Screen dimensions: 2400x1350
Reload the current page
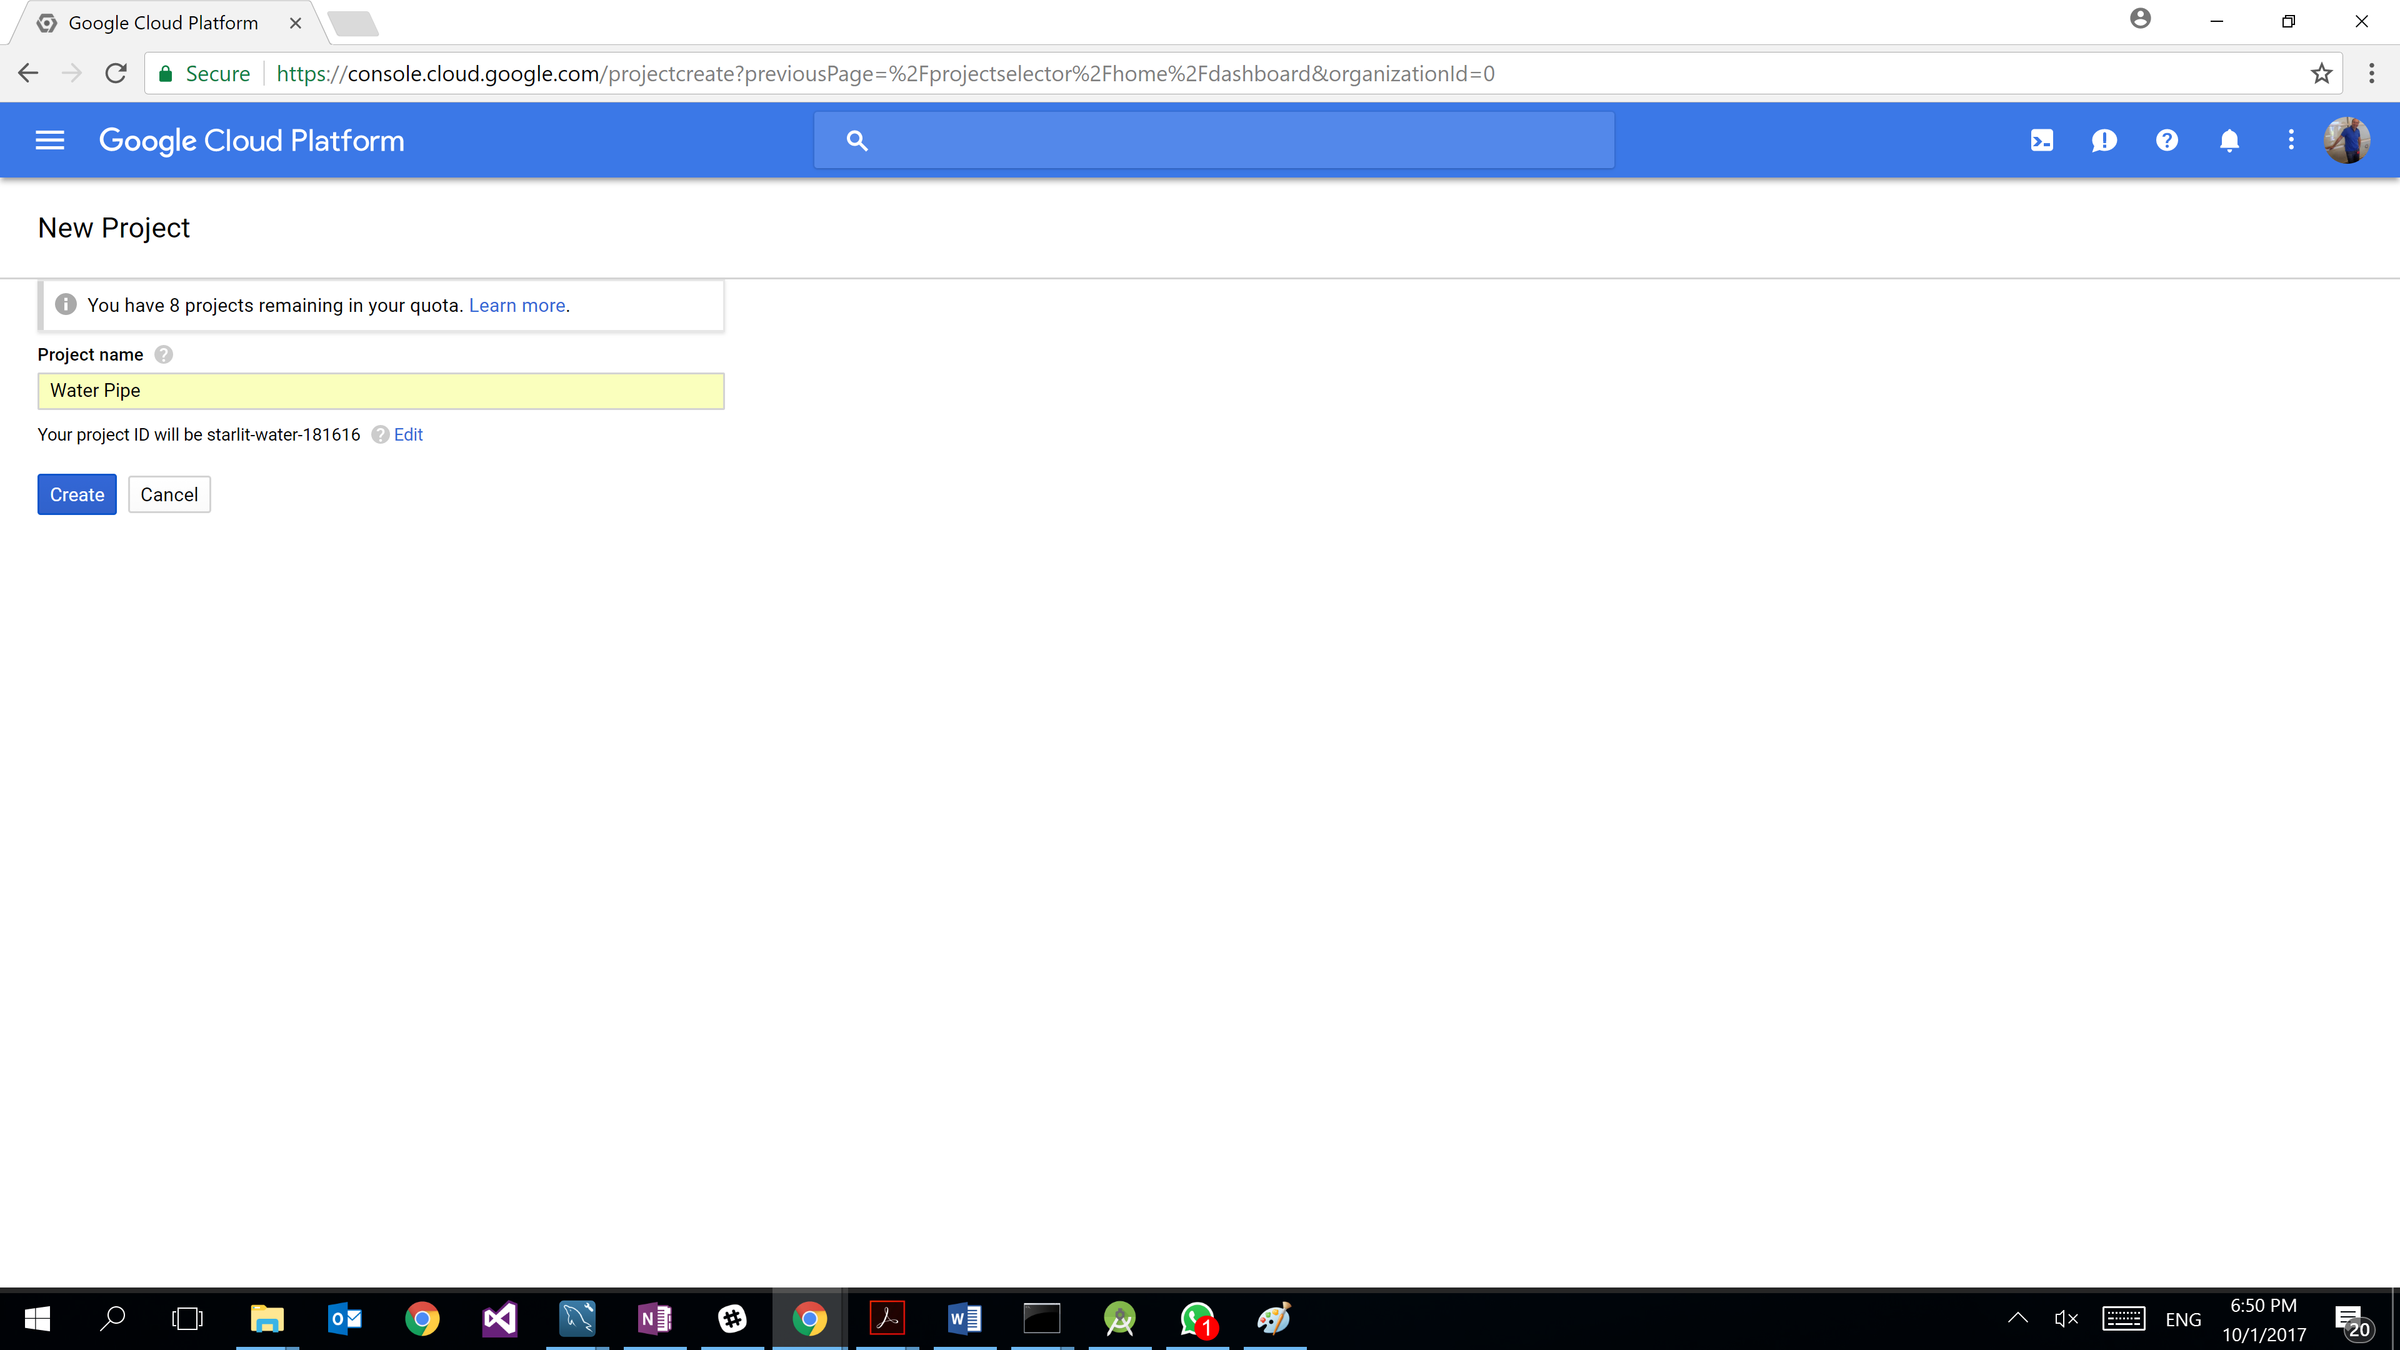tap(116, 73)
